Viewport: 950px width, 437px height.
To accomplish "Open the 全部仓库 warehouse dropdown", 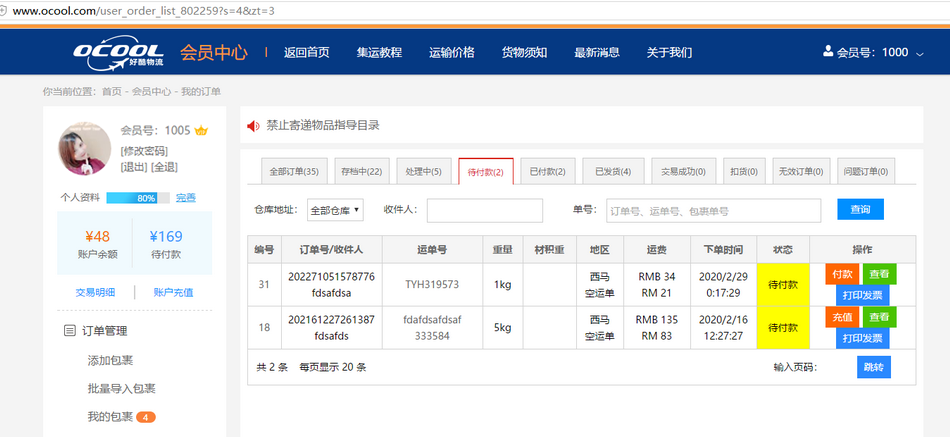I will click(x=335, y=210).
